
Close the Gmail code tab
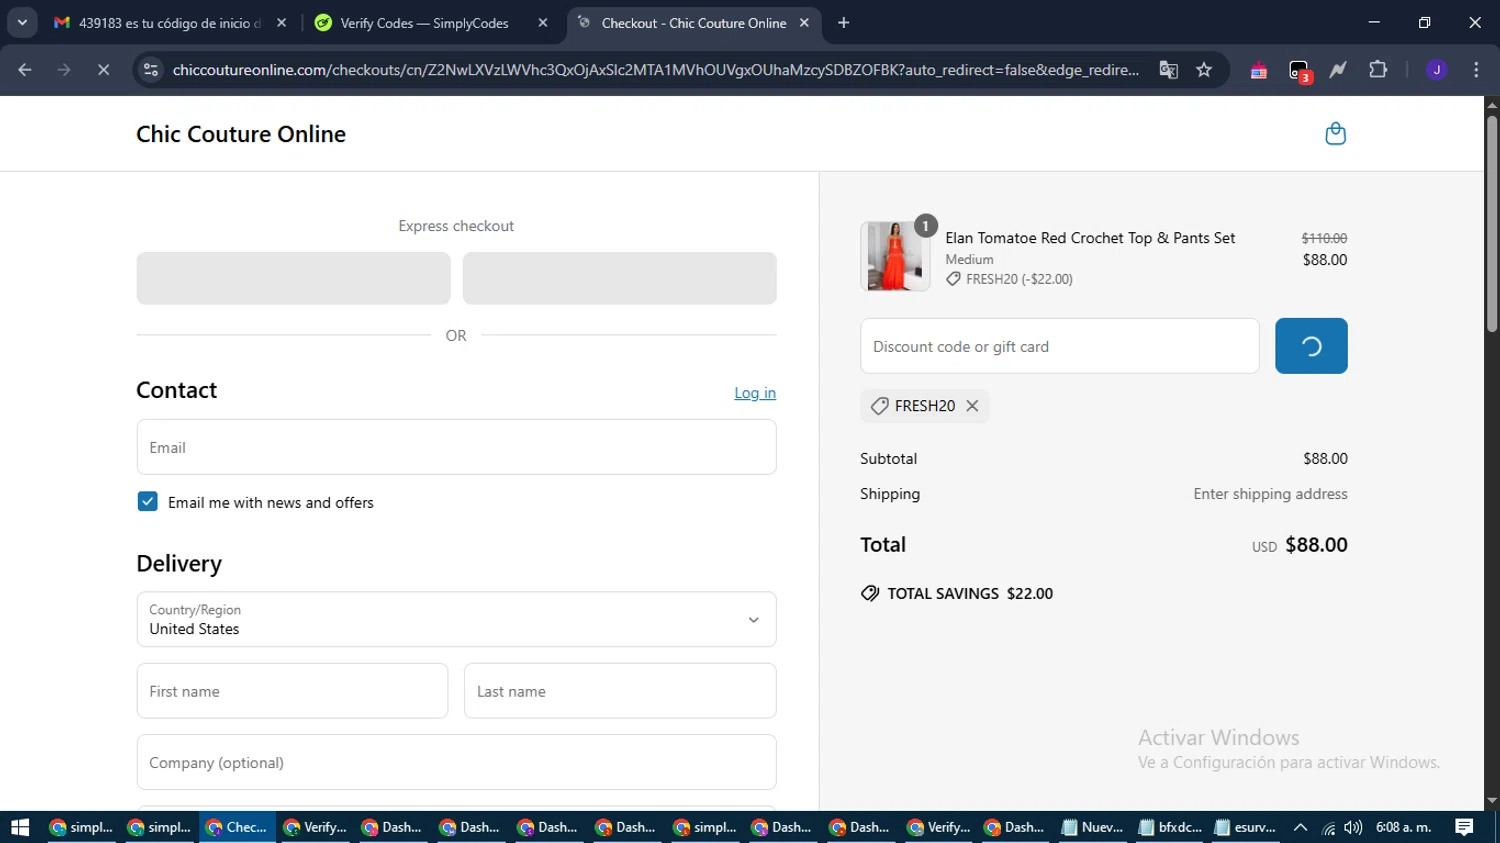(x=281, y=23)
